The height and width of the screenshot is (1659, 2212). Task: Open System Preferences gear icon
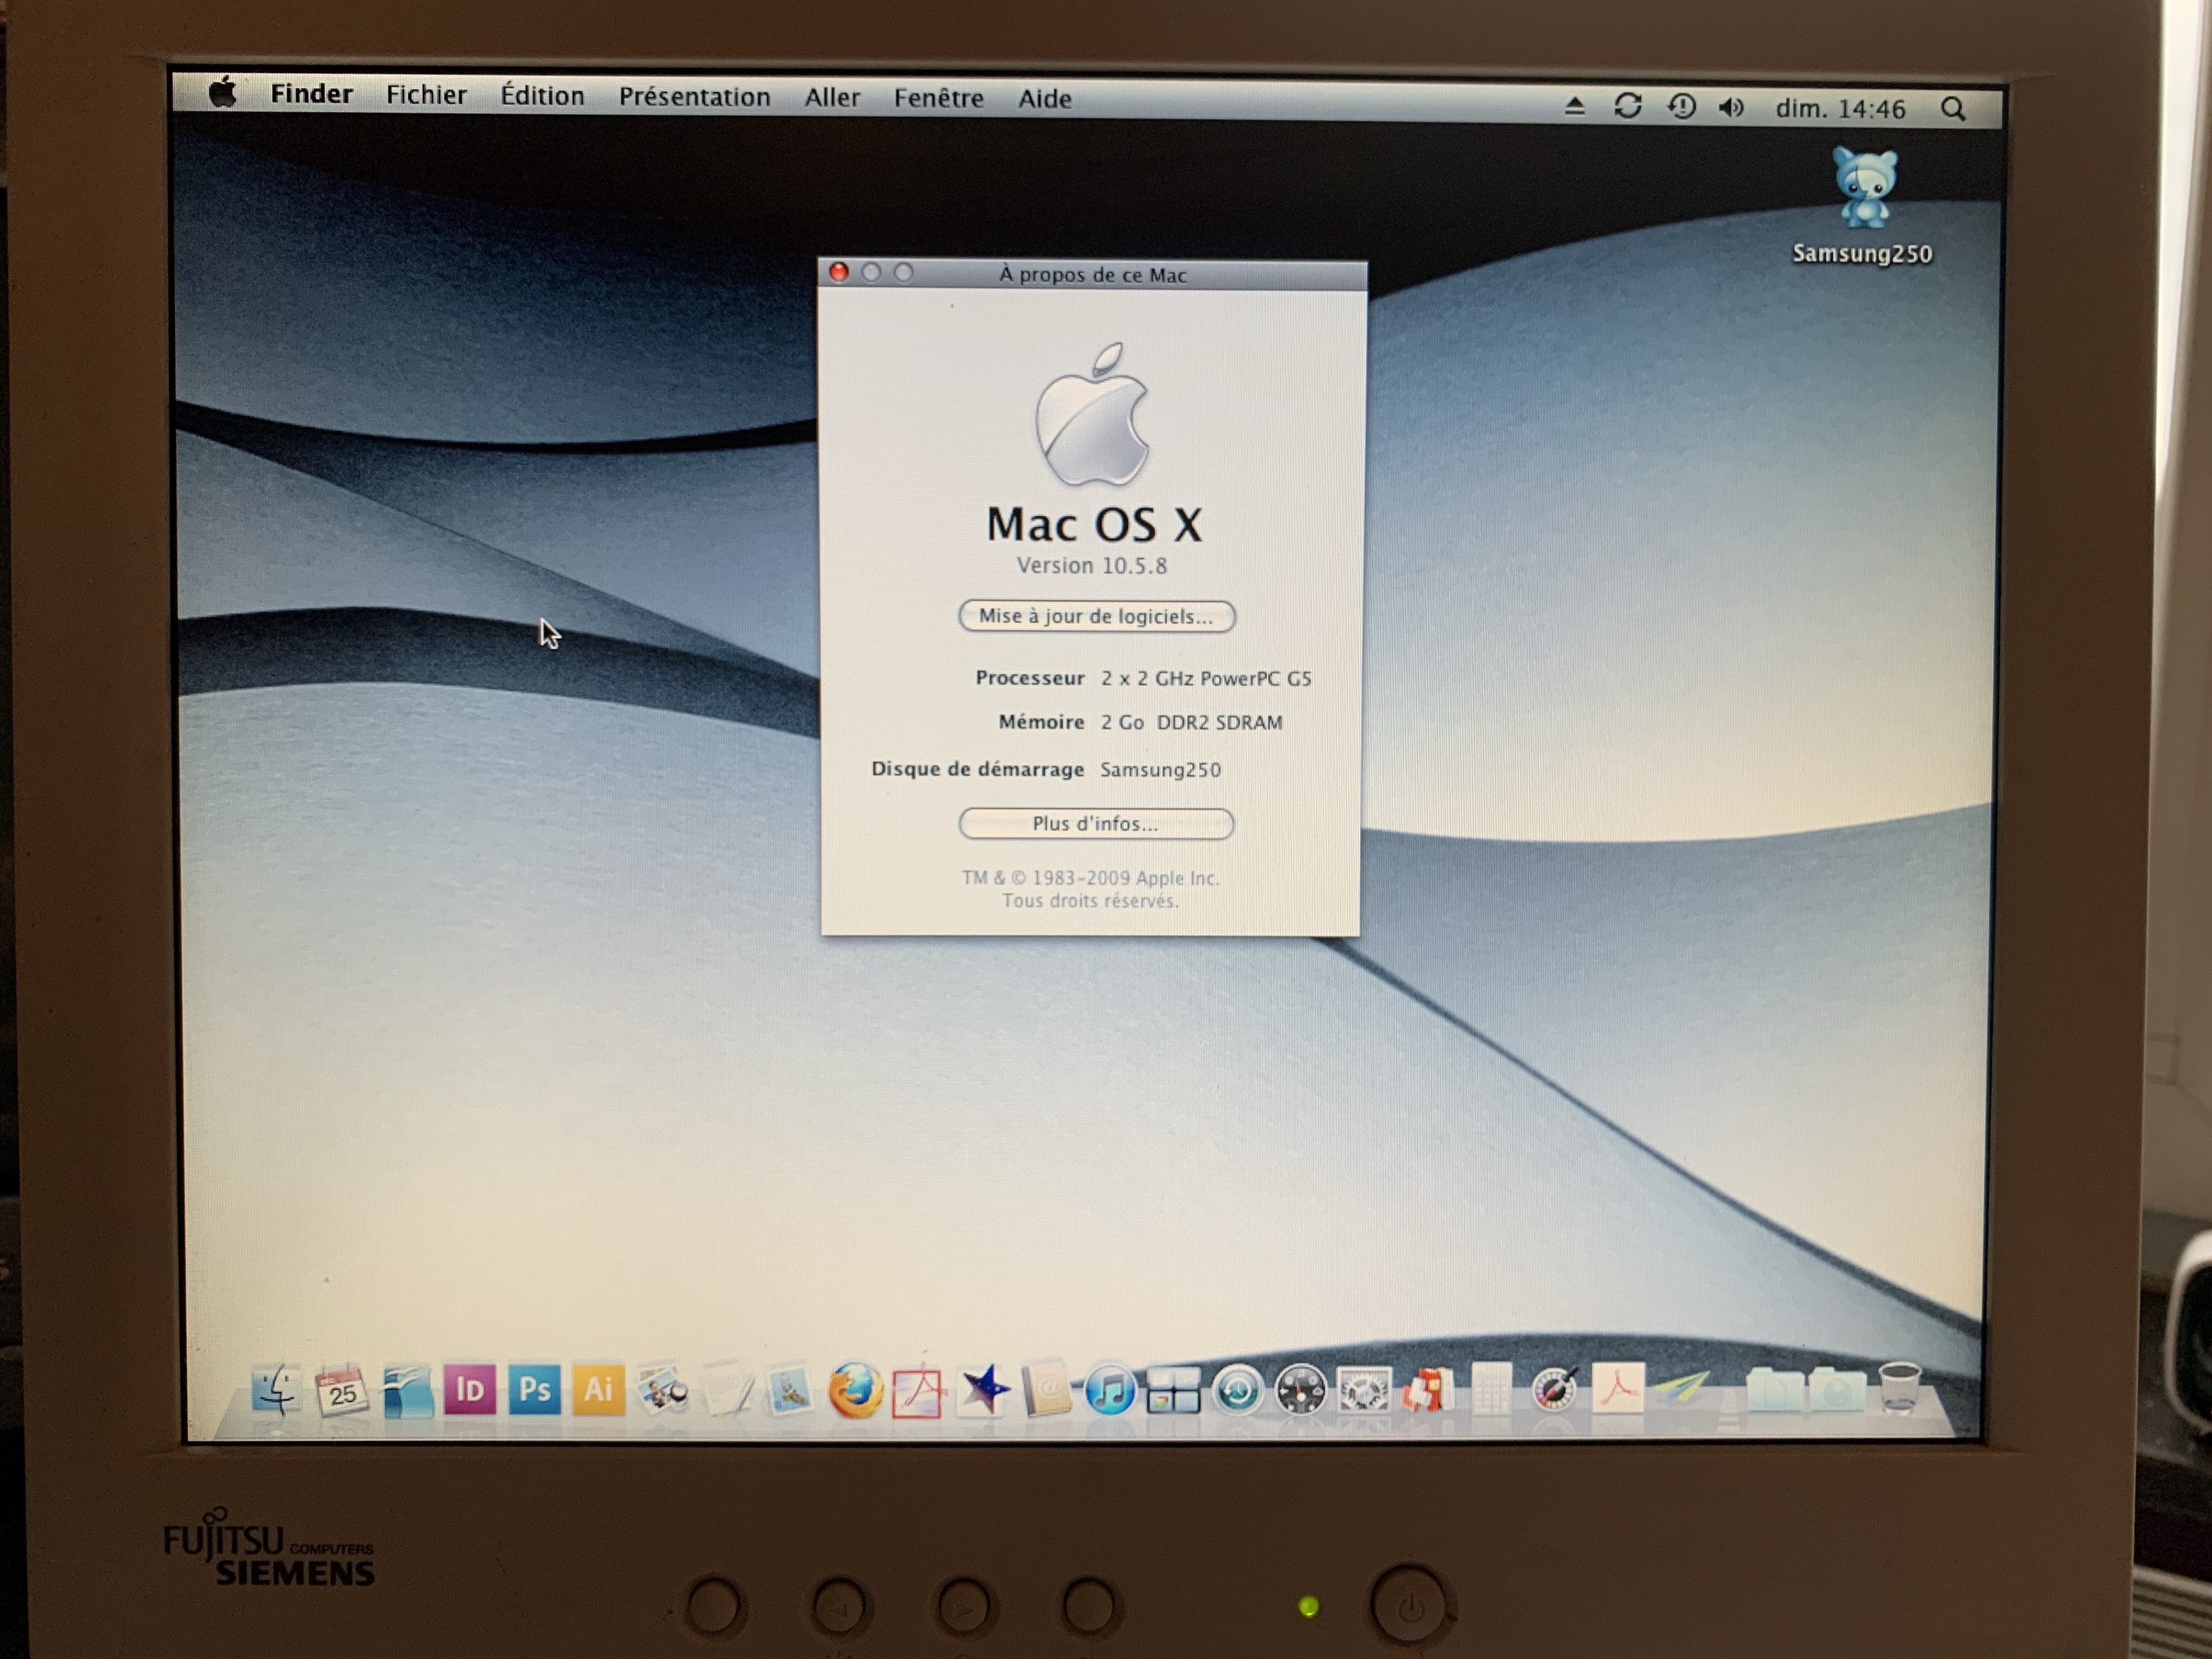pyautogui.click(x=1364, y=1391)
